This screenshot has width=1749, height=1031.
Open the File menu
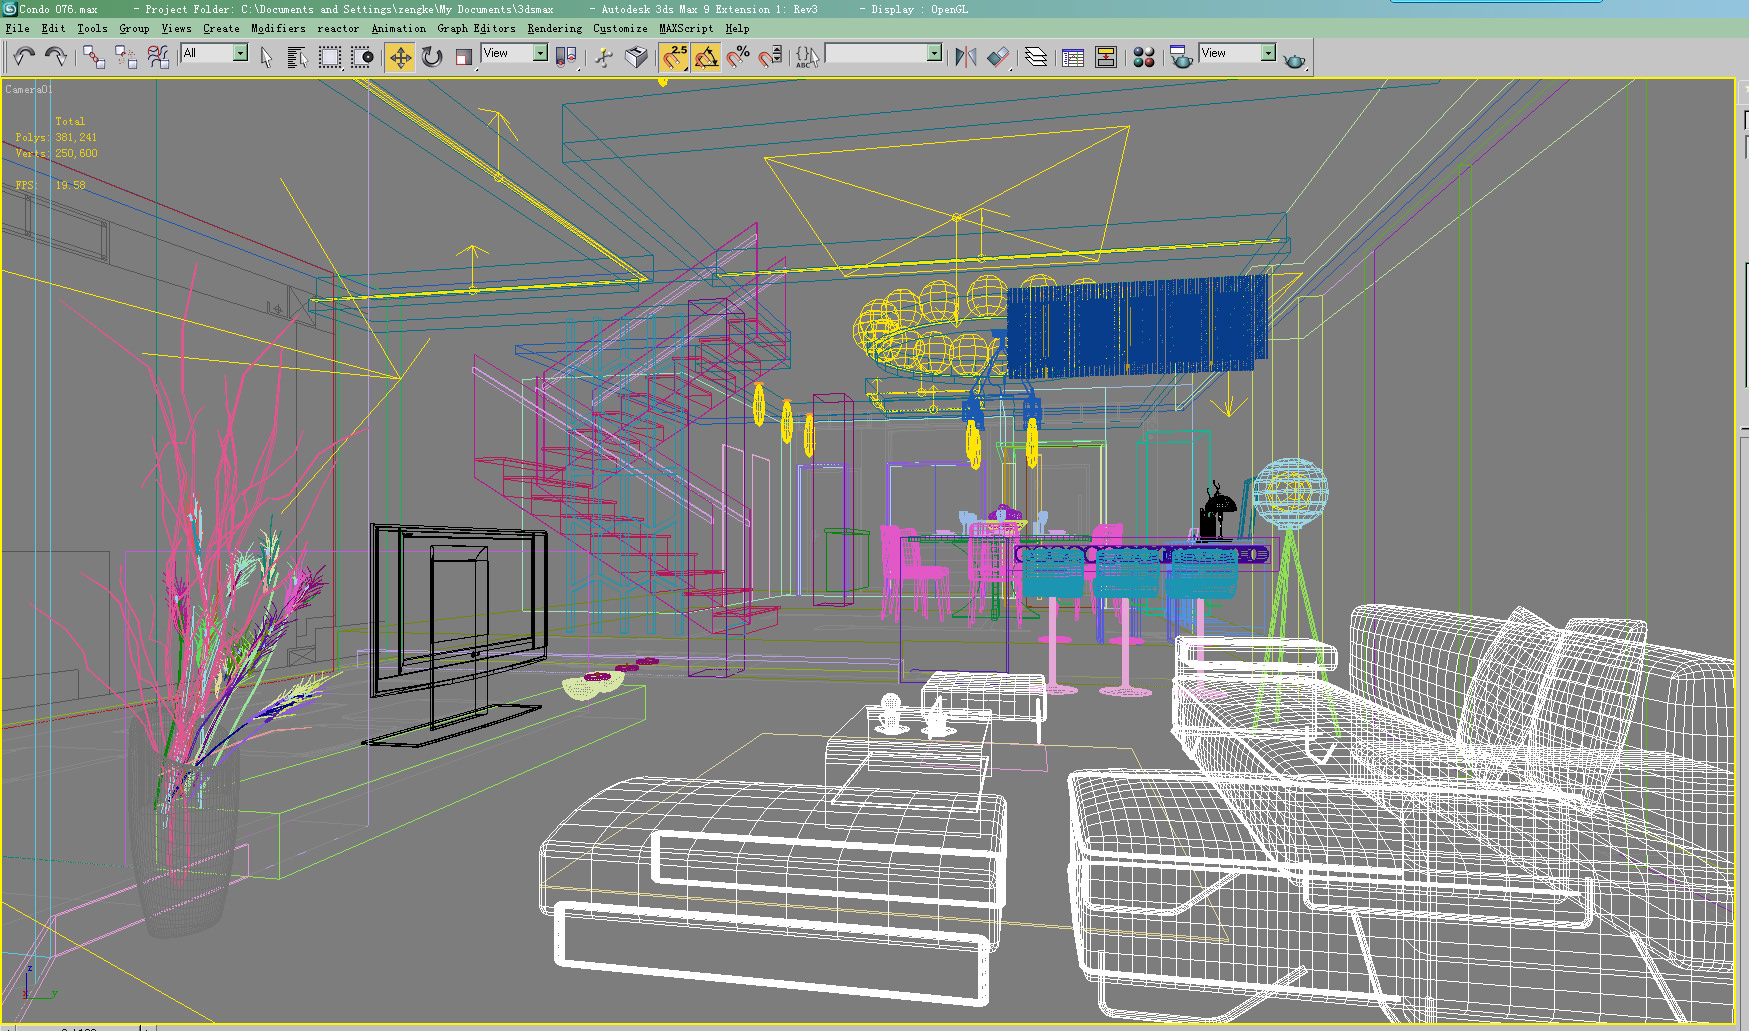[x=17, y=28]
